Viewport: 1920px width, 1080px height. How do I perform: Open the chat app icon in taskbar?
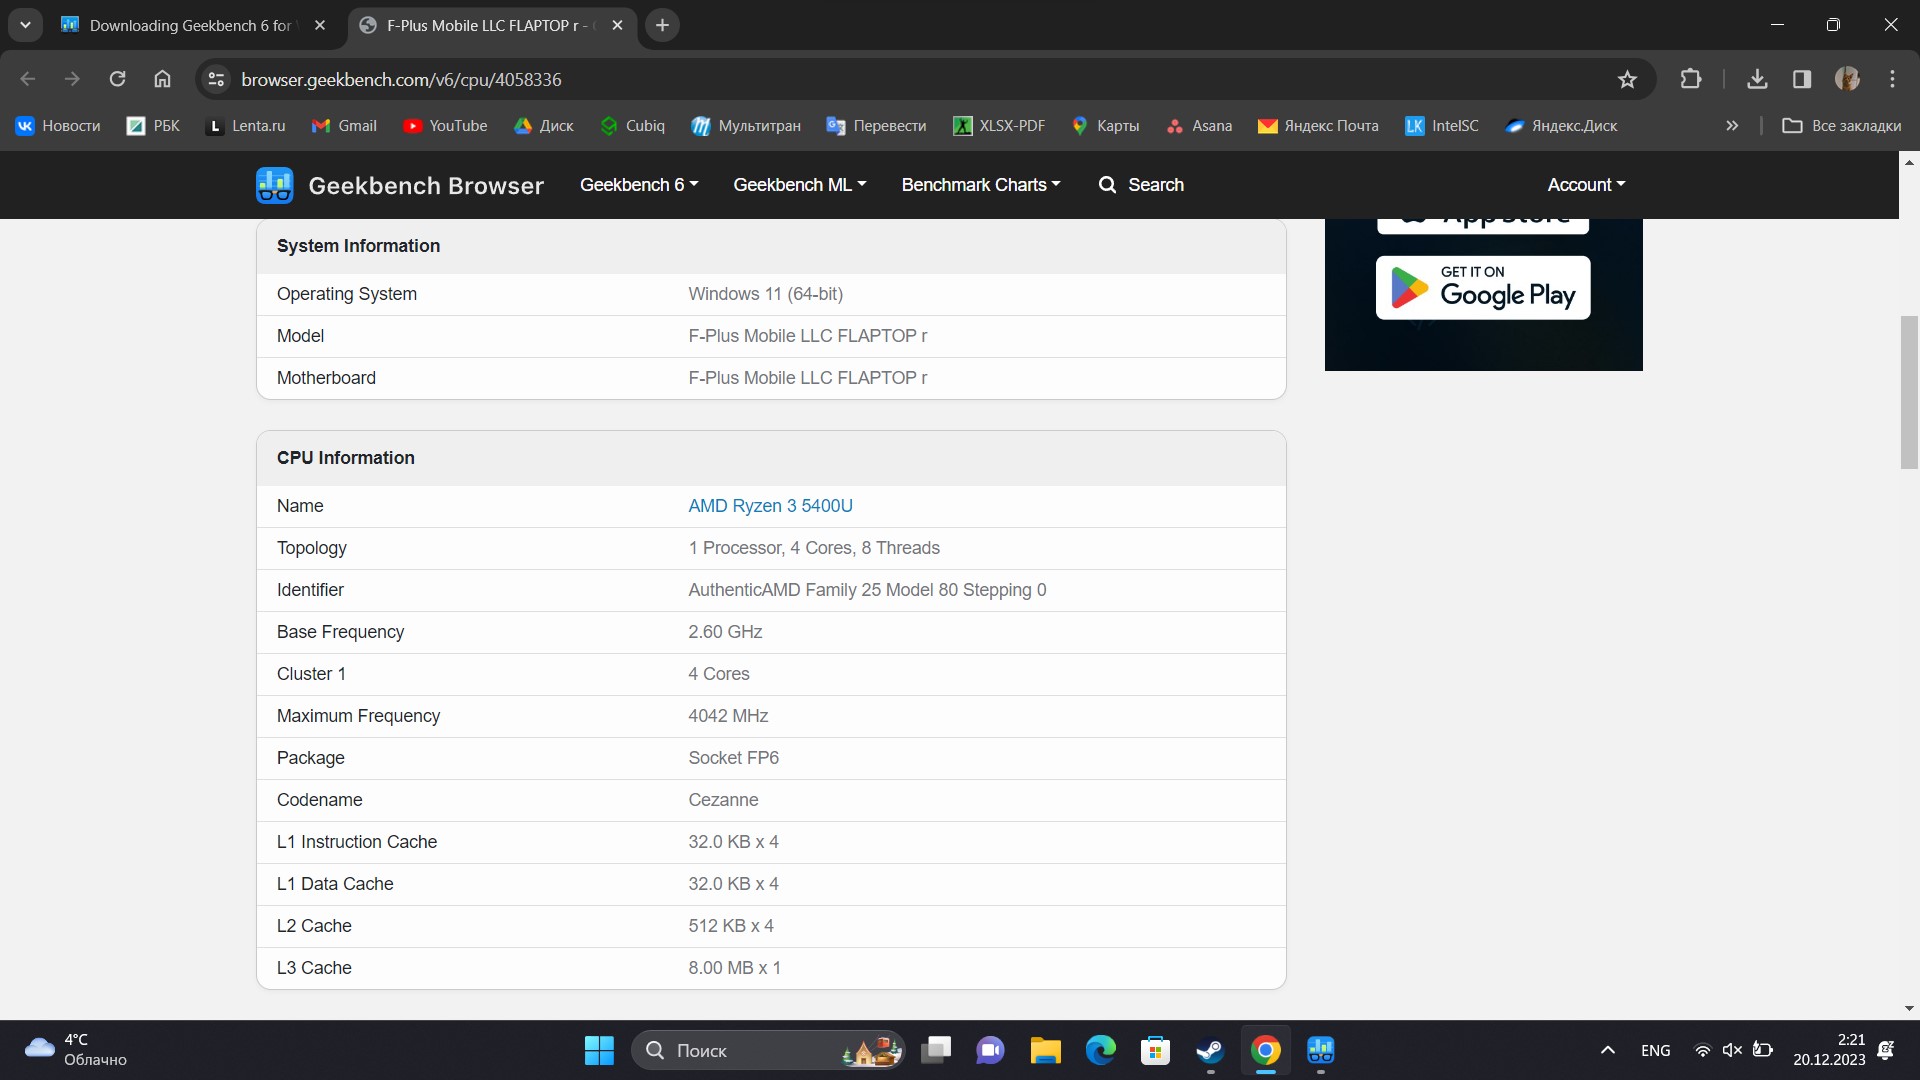(x=990, y=1050)
